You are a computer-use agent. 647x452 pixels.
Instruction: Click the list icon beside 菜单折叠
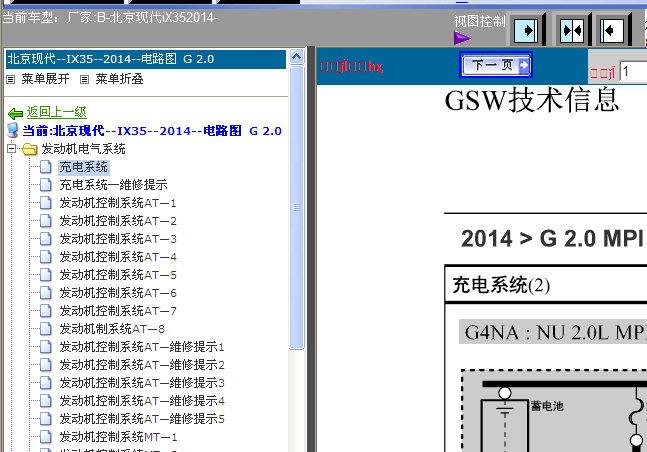(x=85, y=79)
